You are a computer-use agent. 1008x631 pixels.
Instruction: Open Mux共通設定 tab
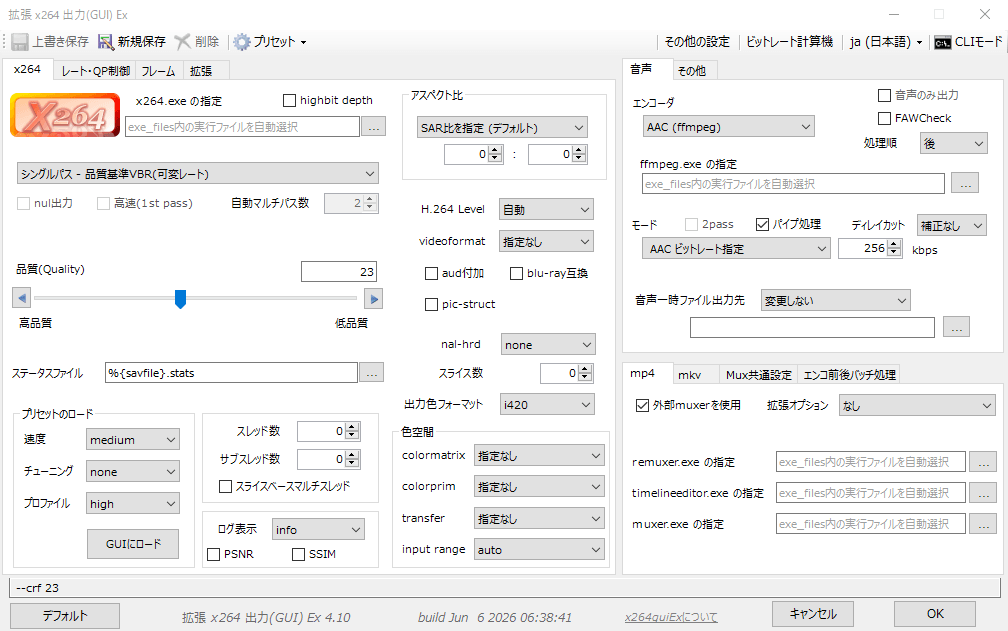pos(759,375)
